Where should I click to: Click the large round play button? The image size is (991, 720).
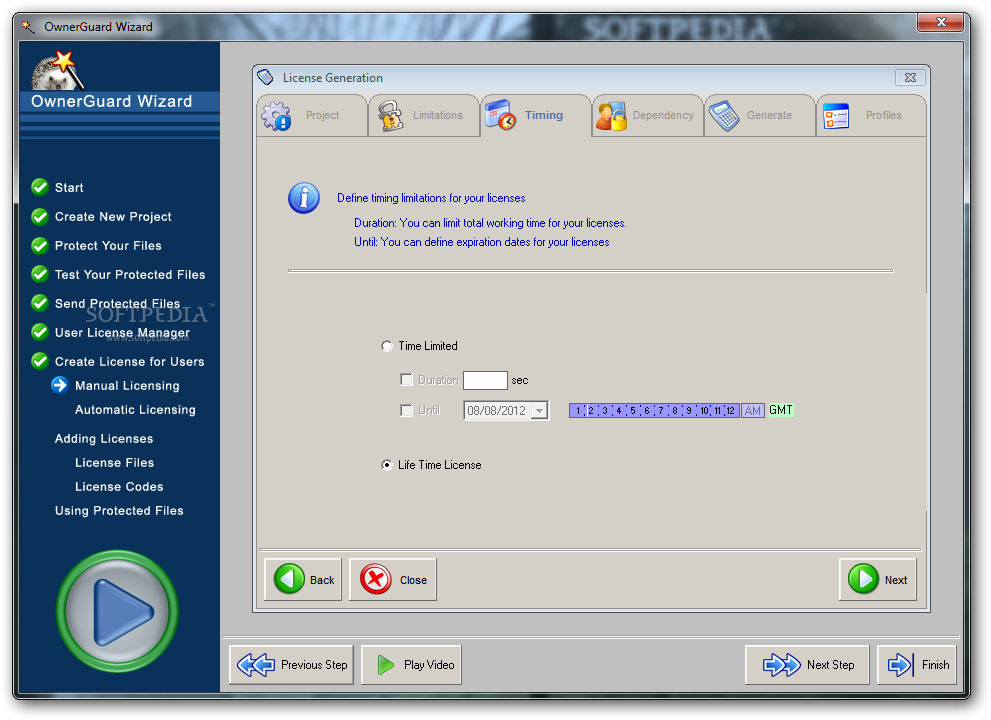coord(118,612)
